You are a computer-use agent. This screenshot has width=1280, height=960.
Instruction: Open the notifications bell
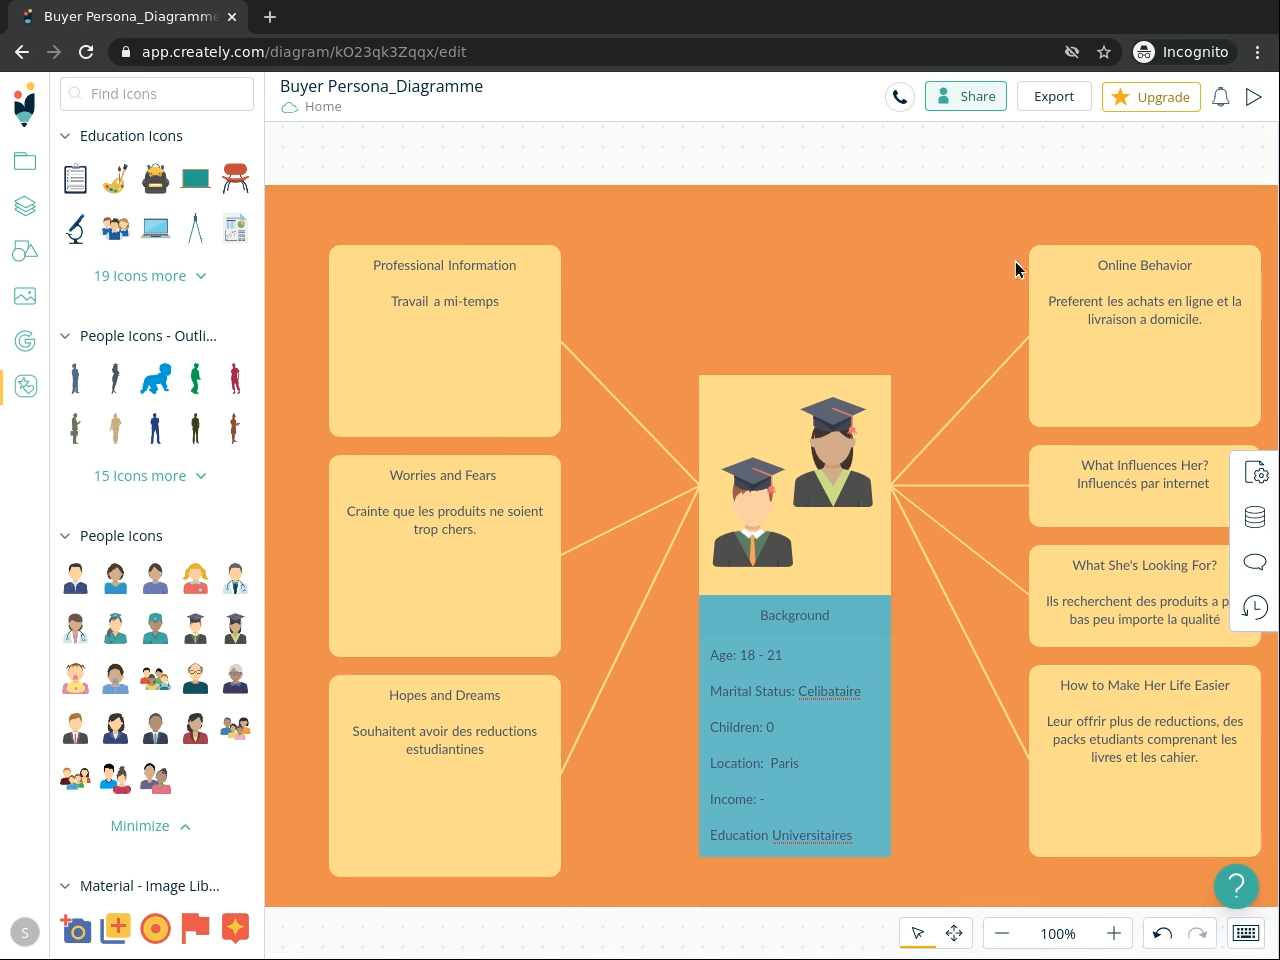point(1221,97)
